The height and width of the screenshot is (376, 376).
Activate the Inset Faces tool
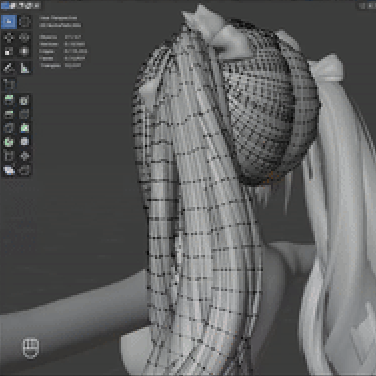[x=24, y=100]
